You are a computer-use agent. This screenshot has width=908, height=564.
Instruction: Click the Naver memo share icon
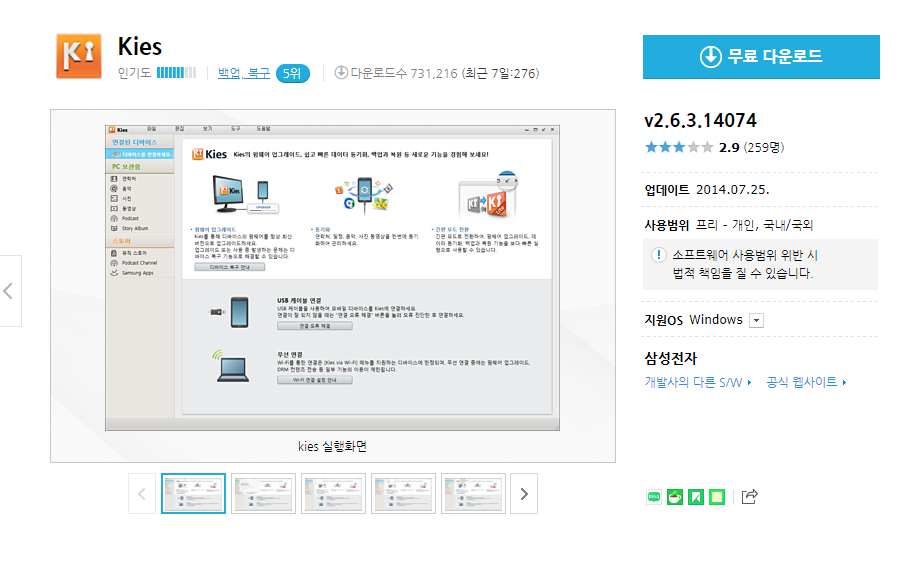click(717, 497)
